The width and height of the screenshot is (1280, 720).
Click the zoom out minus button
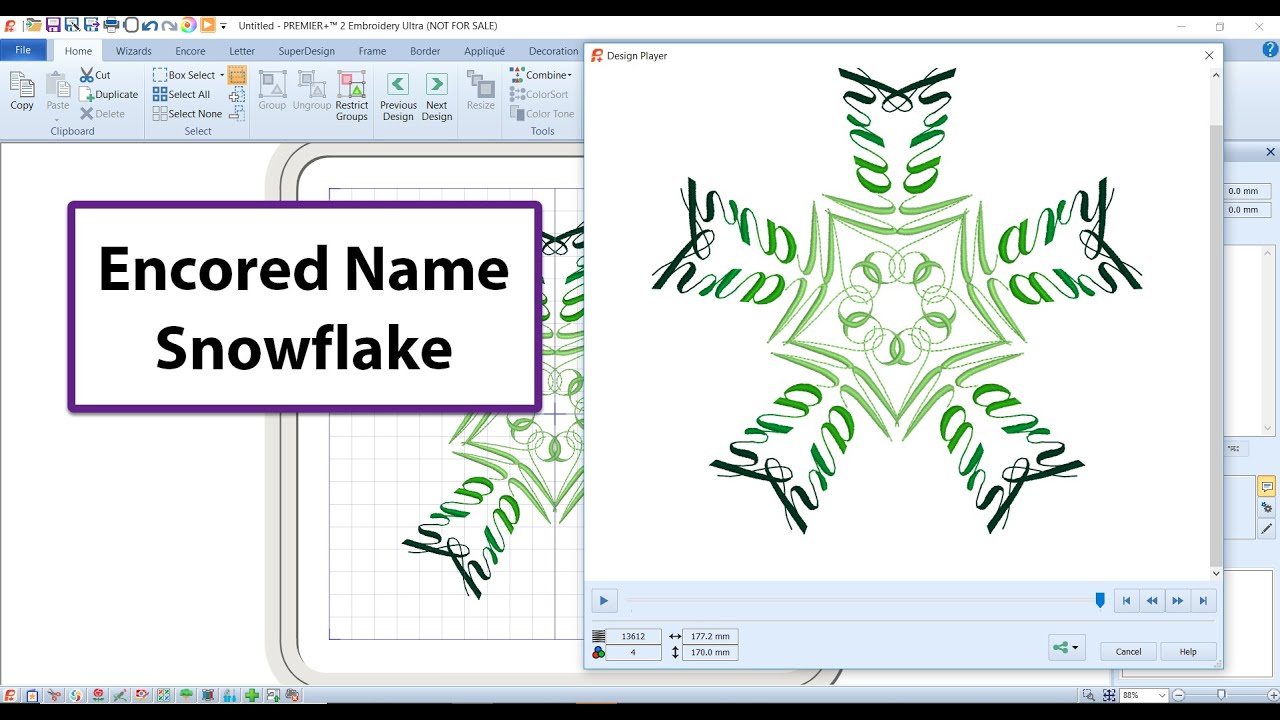point(1178,694)
